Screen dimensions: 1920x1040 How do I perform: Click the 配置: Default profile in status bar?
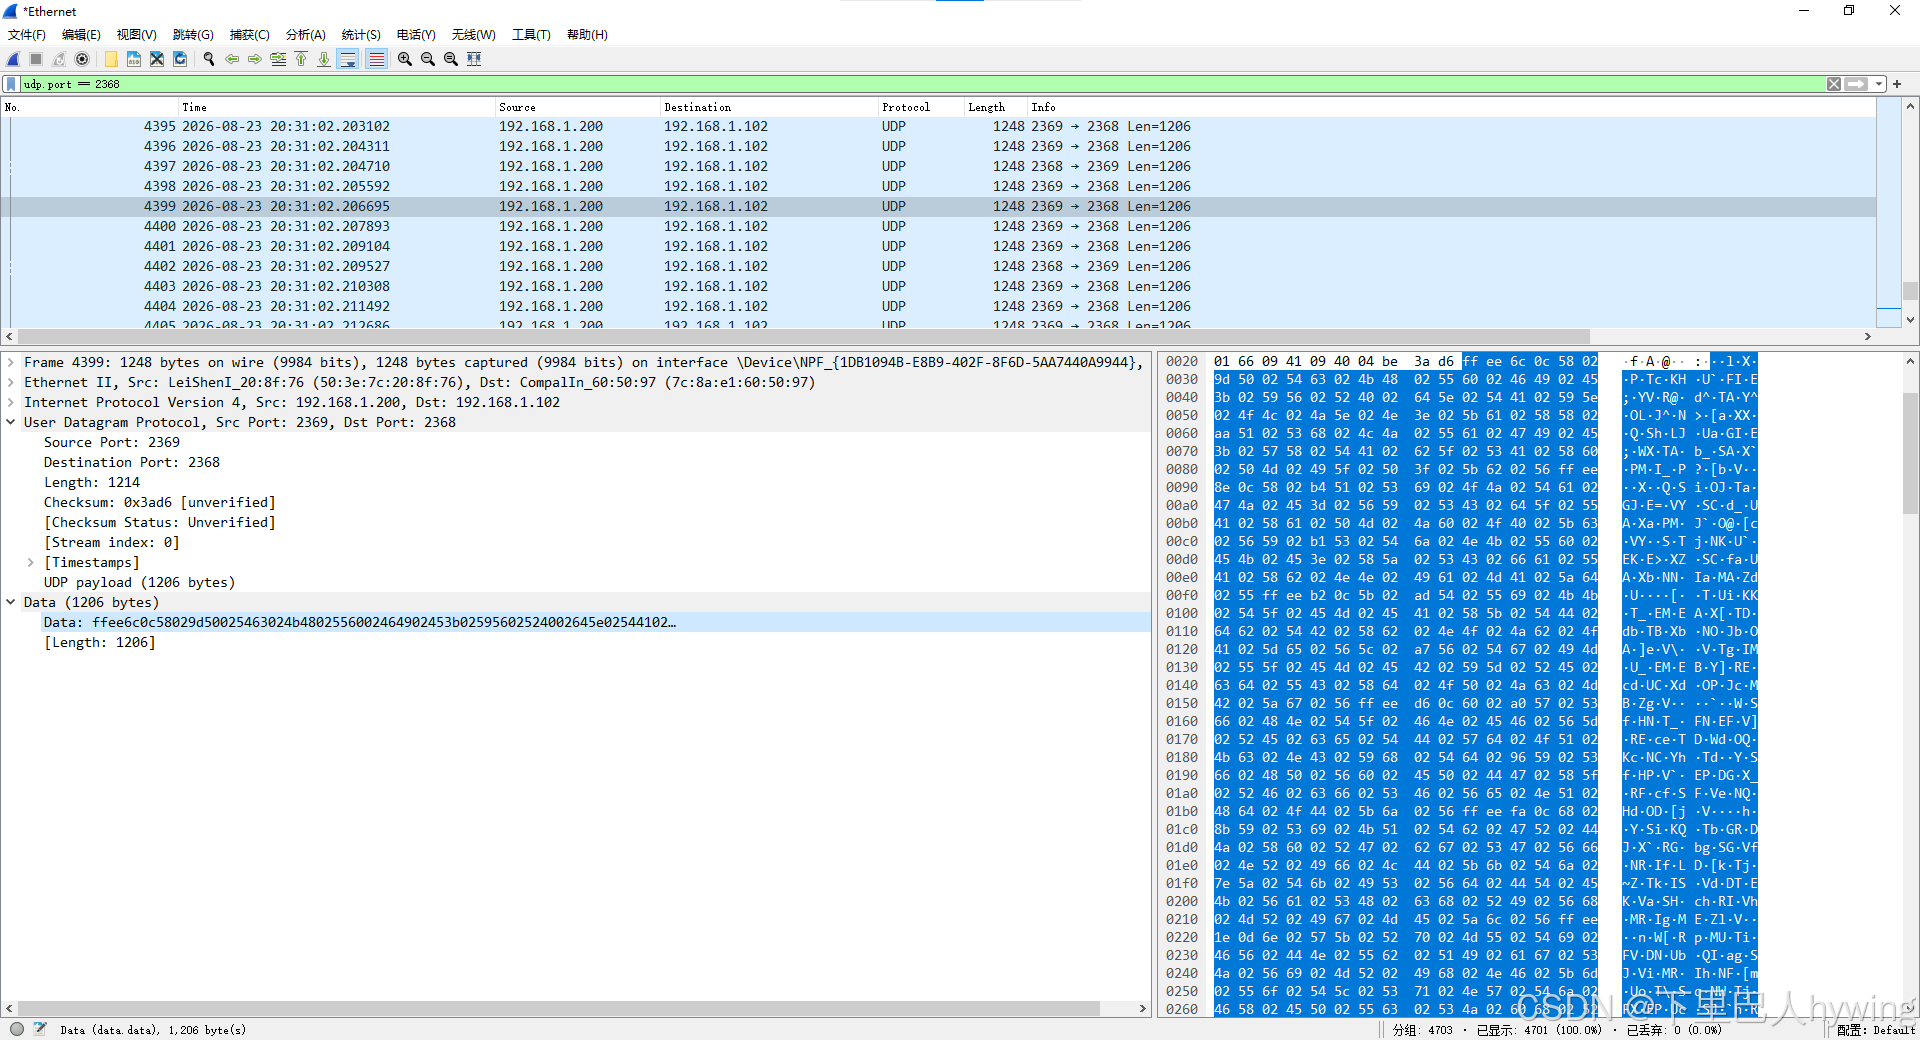tap(1876, 1029)
